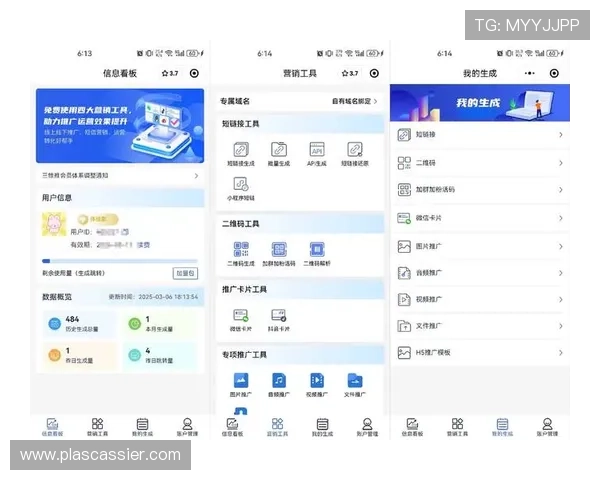Screen dimensions: 600x480
Task: Switch to 账户管理 tab on the 信息看板 screen
Action: (x=187, y=427)
